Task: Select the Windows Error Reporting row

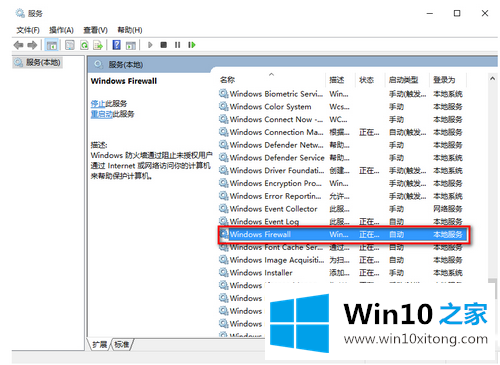Action: tap(343, 196)
